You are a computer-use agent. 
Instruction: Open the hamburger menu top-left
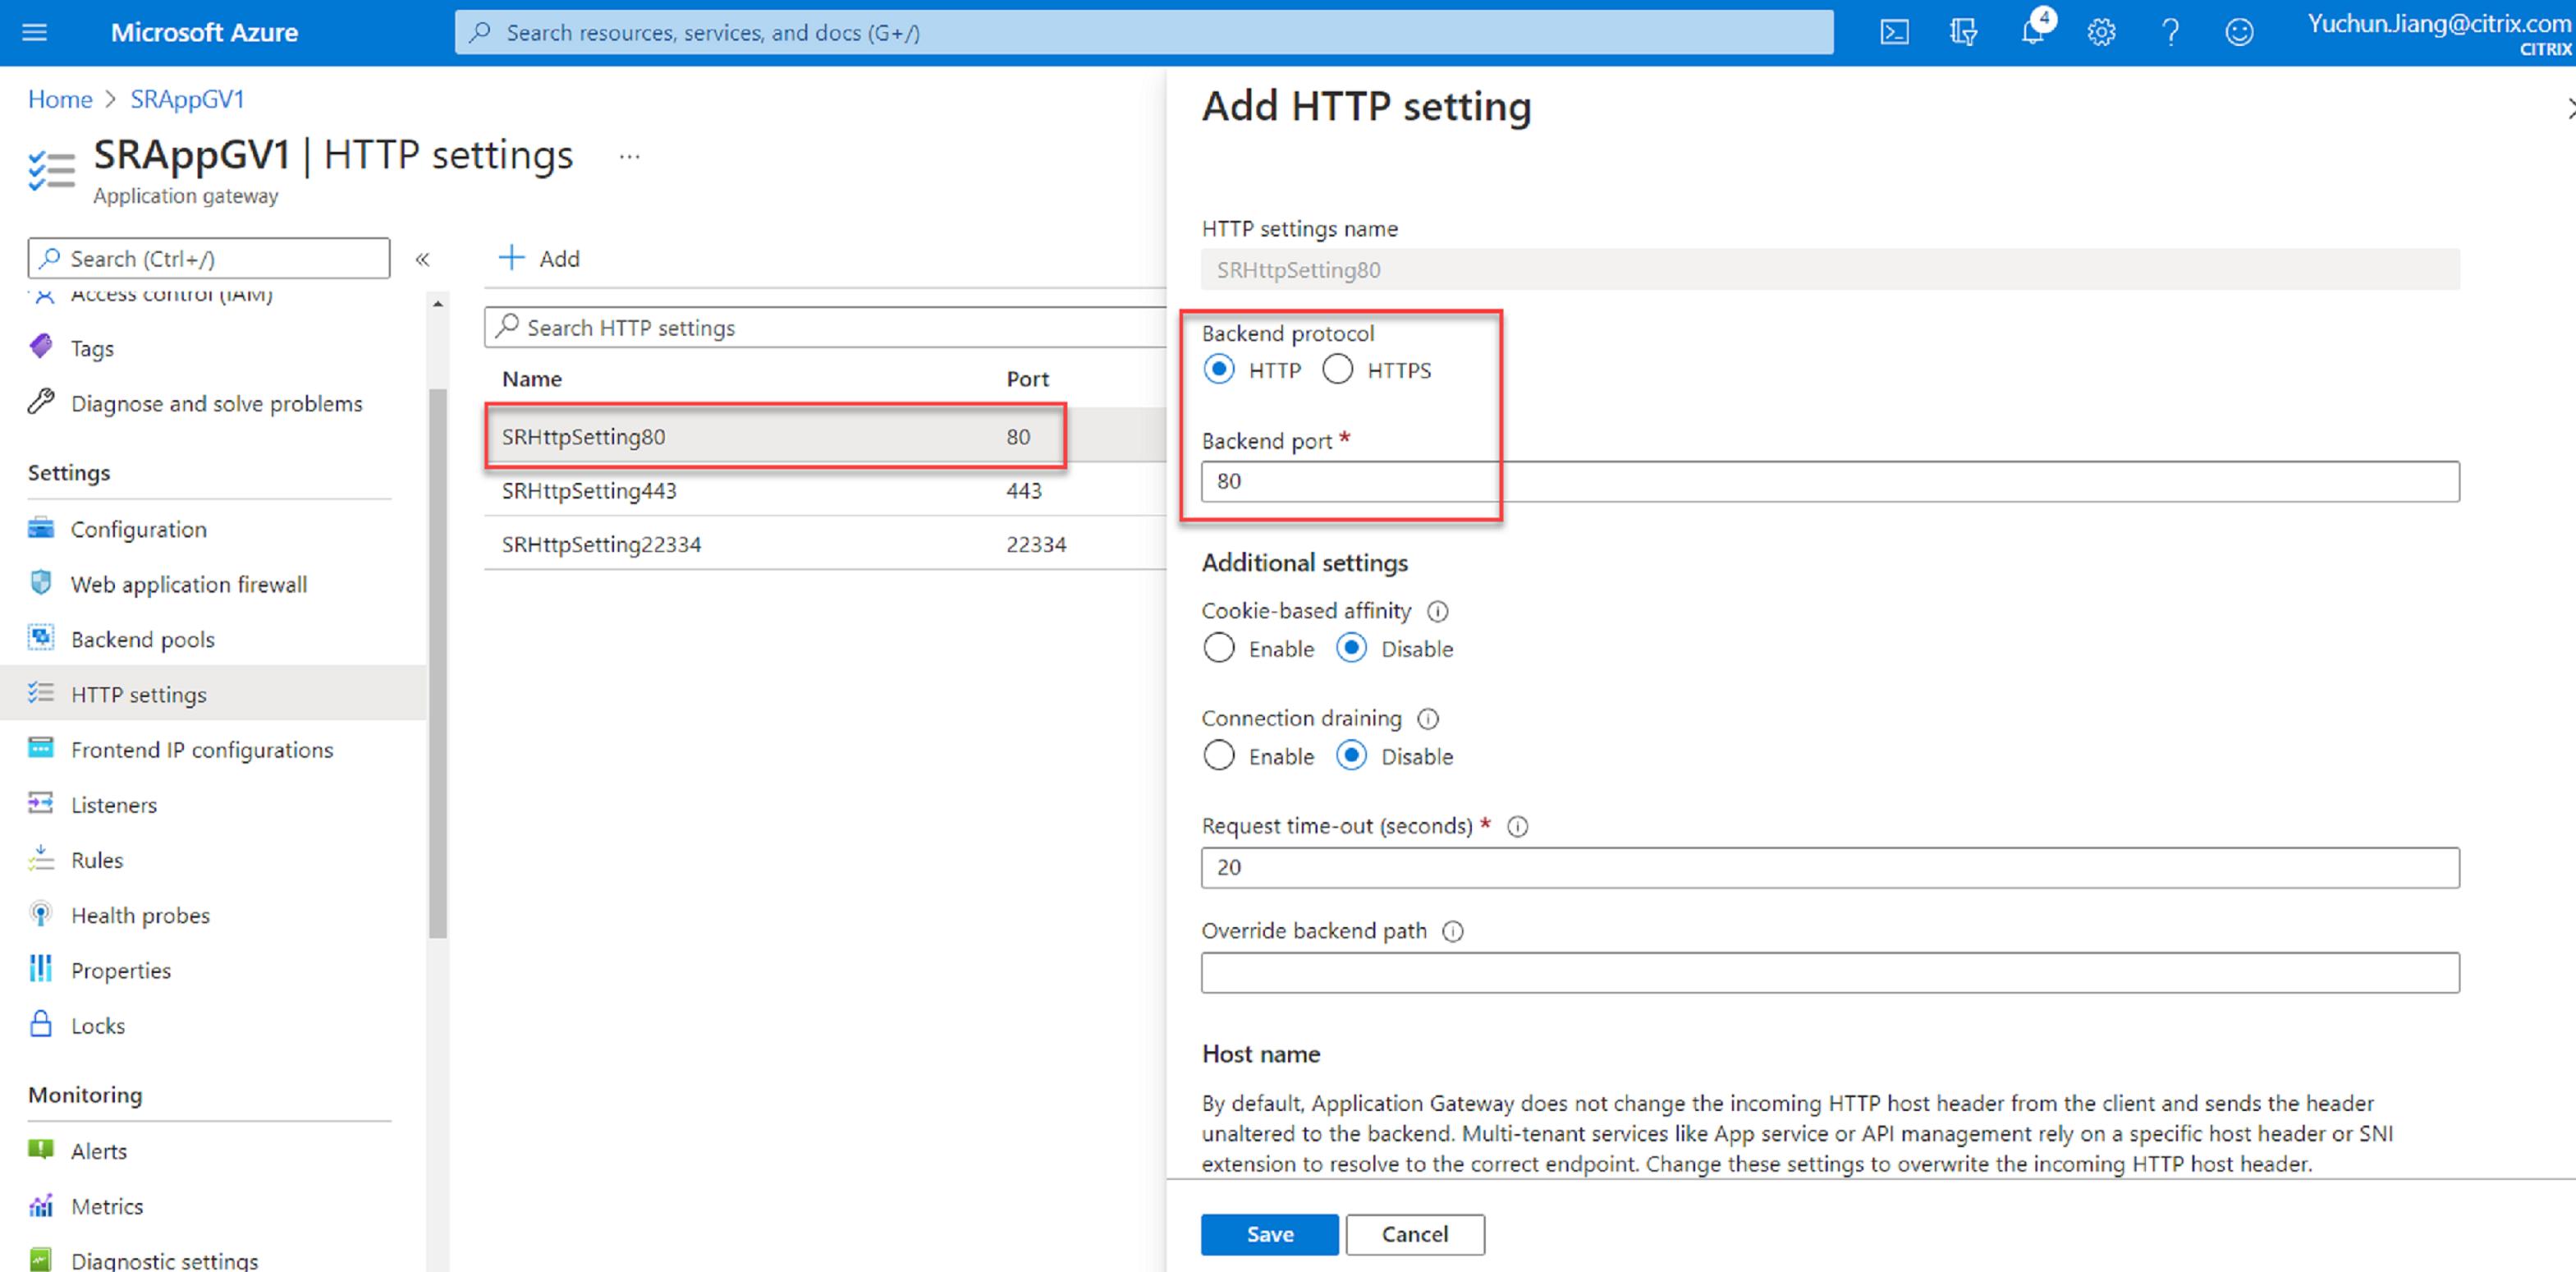[34, 31]
